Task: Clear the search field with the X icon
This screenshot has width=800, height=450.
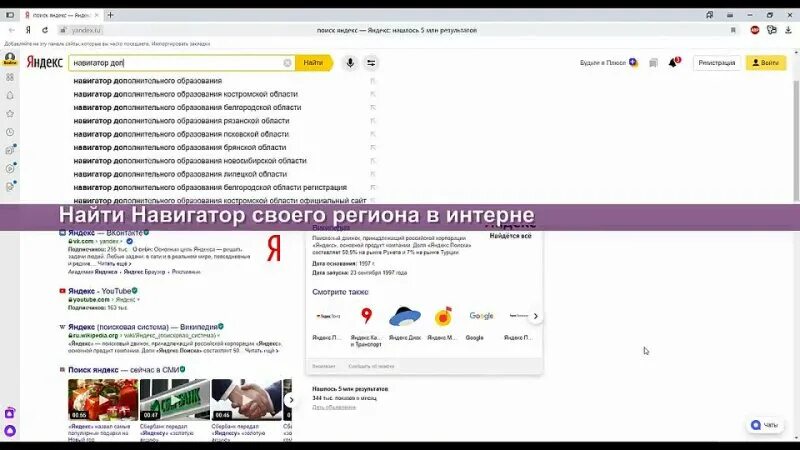Action: coord(287,63)
